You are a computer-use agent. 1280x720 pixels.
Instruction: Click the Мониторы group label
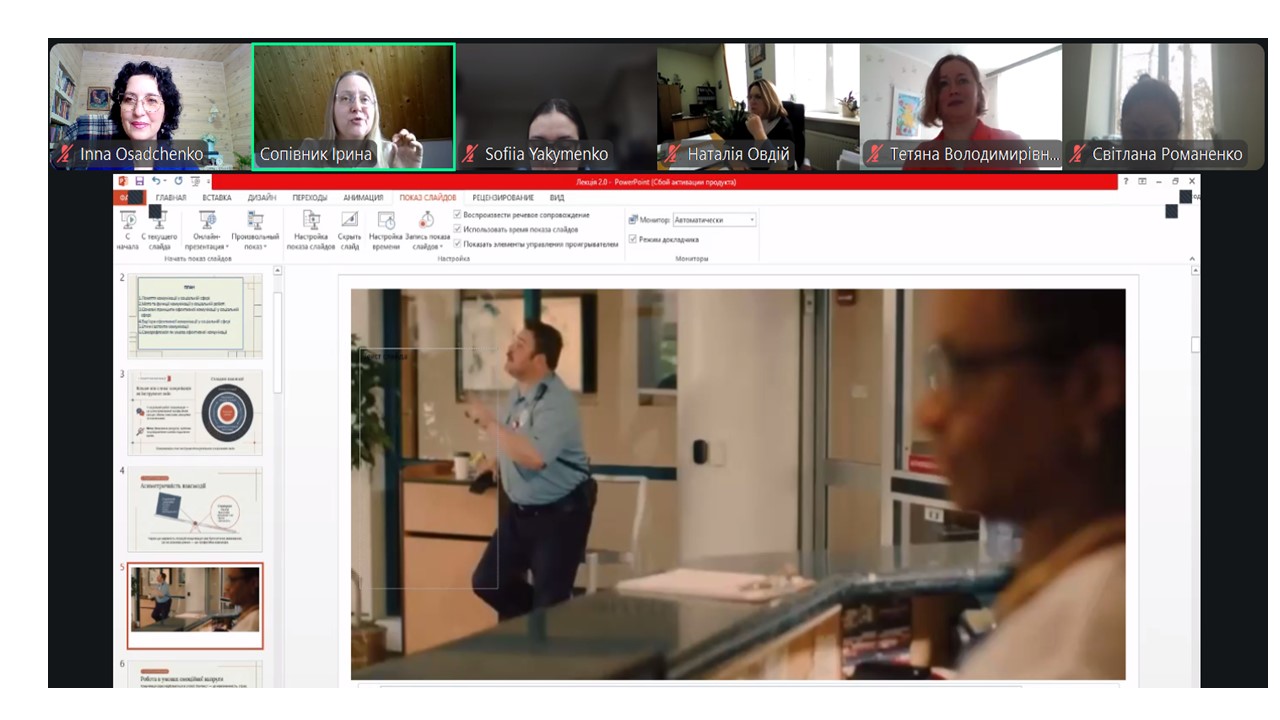click(691, 259)
